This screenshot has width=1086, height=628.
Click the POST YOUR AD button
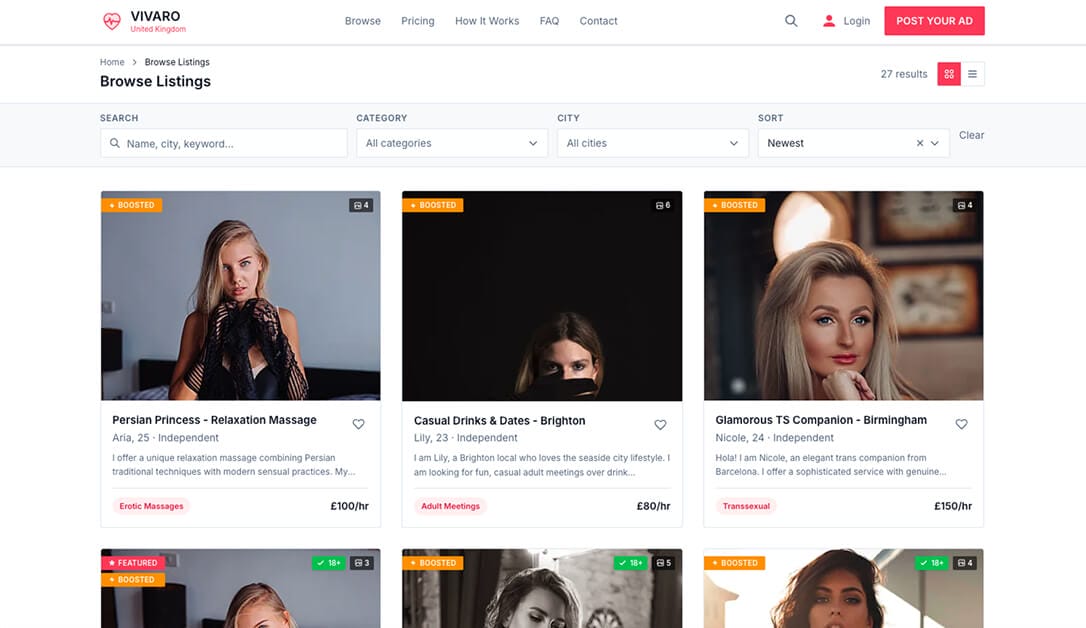tap(934, 21)
